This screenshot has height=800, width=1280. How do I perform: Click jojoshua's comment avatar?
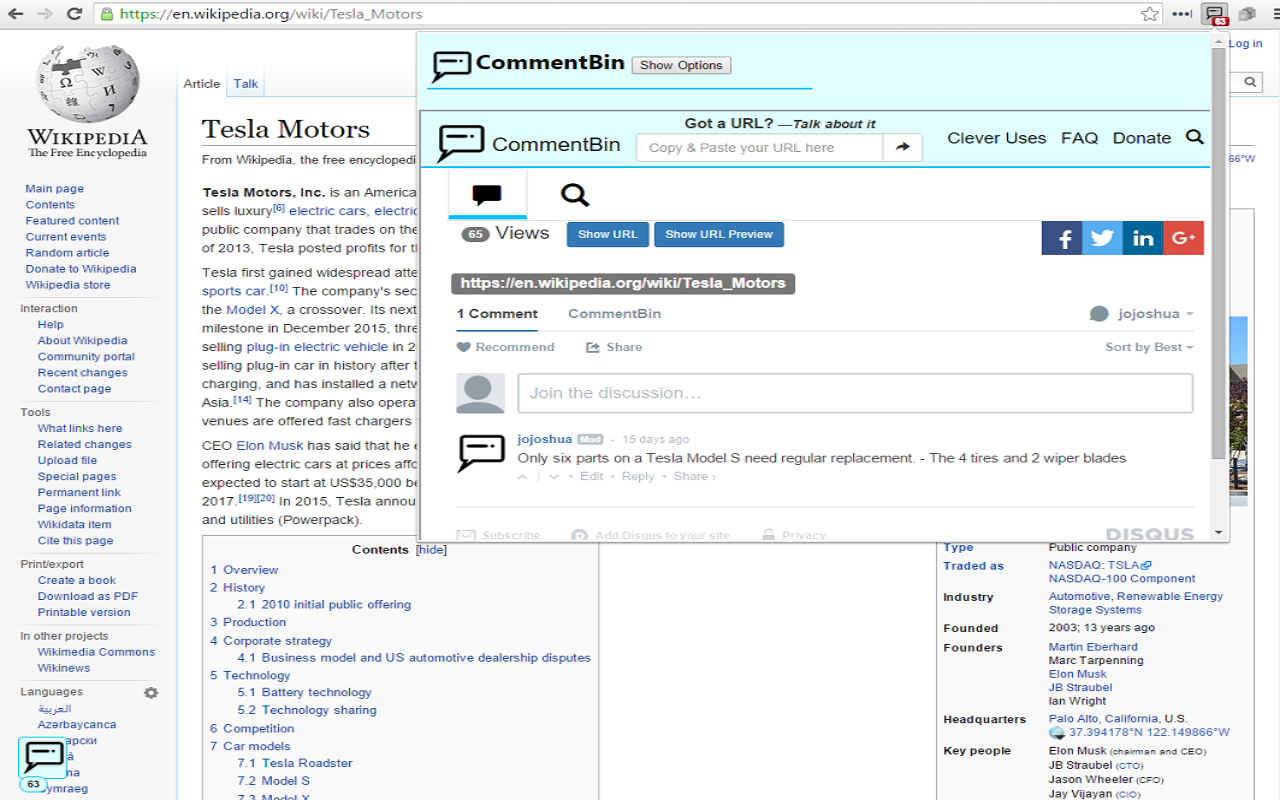[481, 453]
